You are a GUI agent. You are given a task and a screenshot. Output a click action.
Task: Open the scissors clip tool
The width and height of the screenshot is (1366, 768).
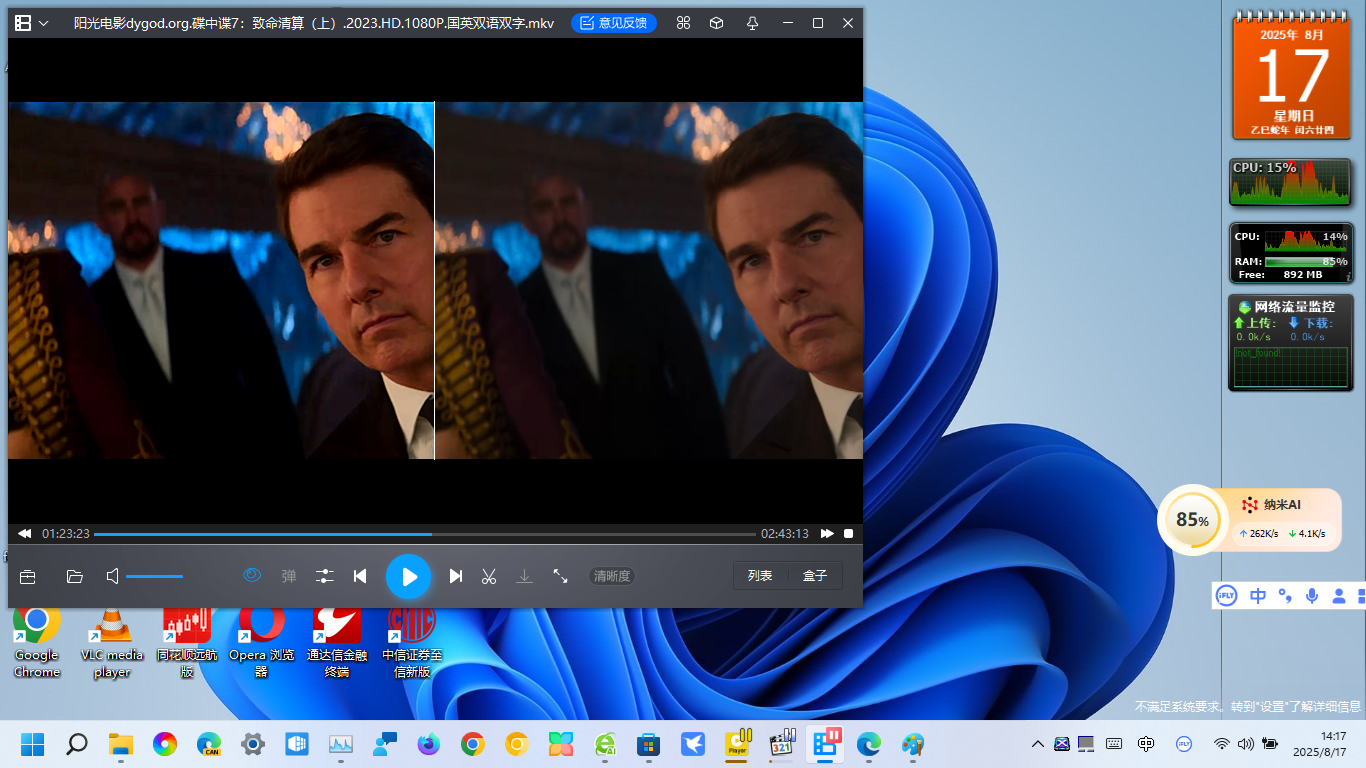click(489, 576)
